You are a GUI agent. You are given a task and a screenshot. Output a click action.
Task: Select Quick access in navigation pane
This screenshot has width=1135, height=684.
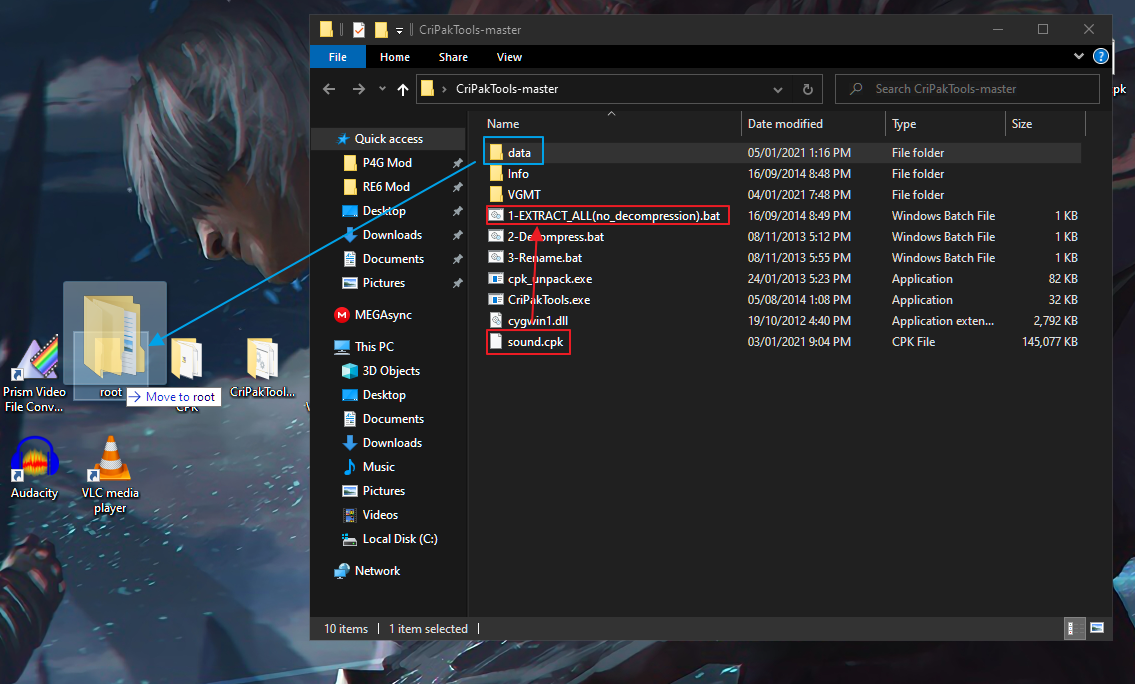388,139
